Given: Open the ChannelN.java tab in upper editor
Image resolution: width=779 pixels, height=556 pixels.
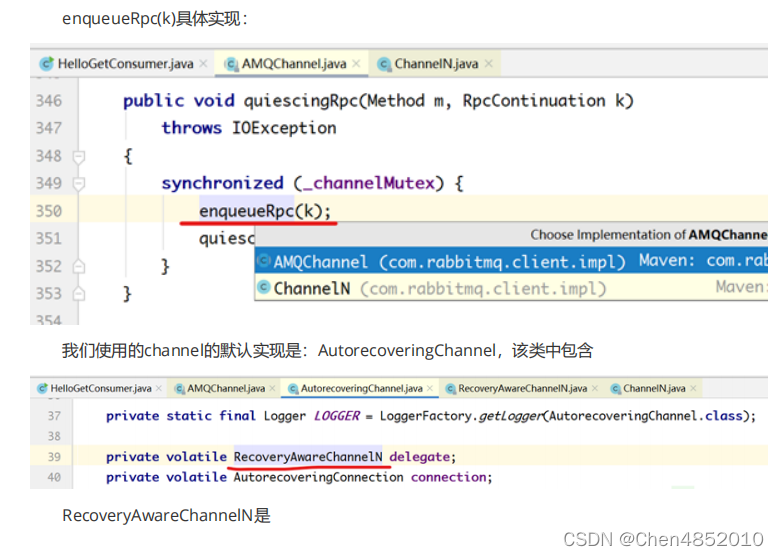Looking at the screenshot, I should click(436, 64).
